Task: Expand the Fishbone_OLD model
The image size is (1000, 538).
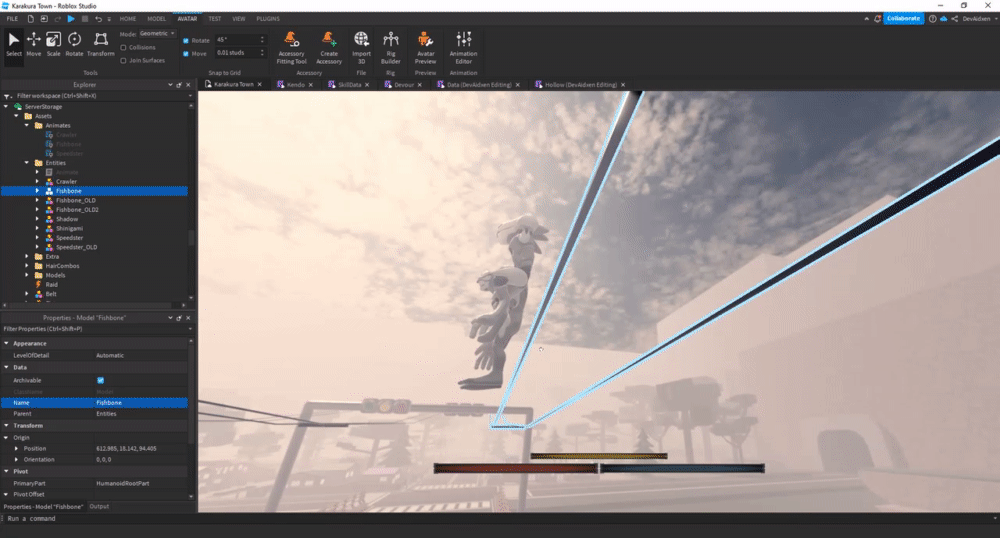Action: 37,200
